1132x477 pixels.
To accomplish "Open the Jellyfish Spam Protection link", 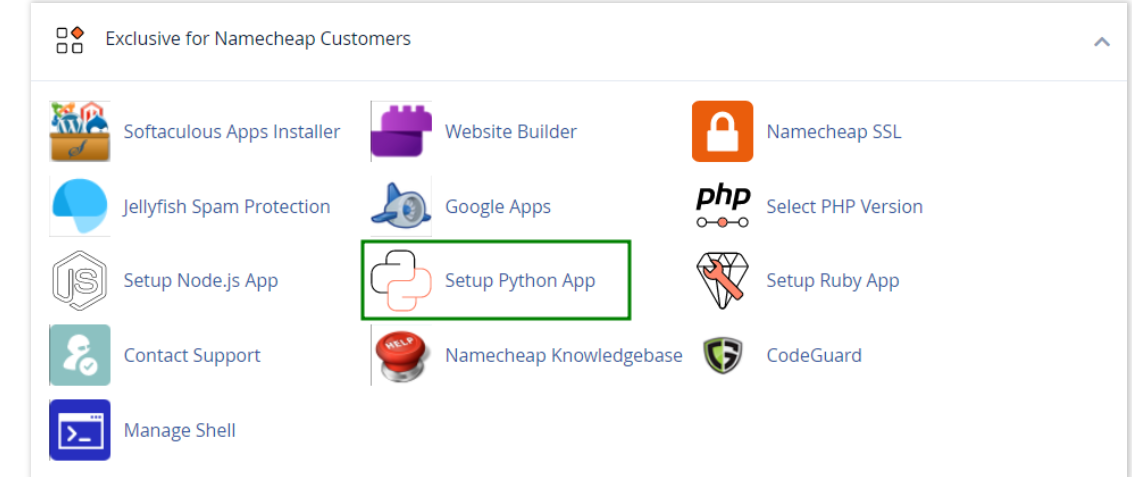I will click(x=227, y=207).
